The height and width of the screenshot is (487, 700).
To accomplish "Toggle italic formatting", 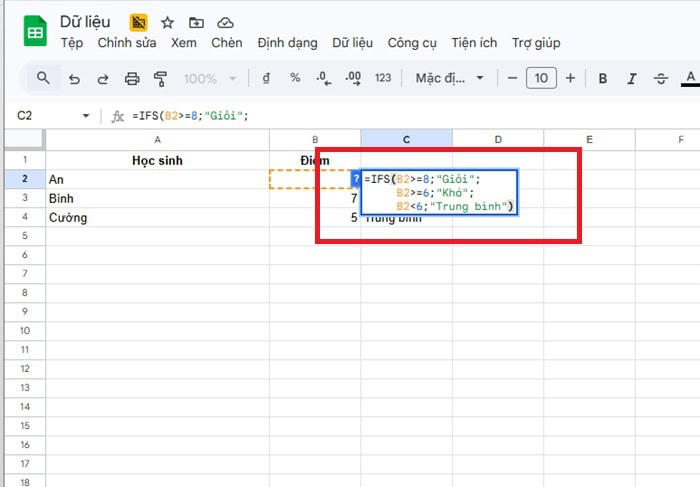I will coord(631,78).
